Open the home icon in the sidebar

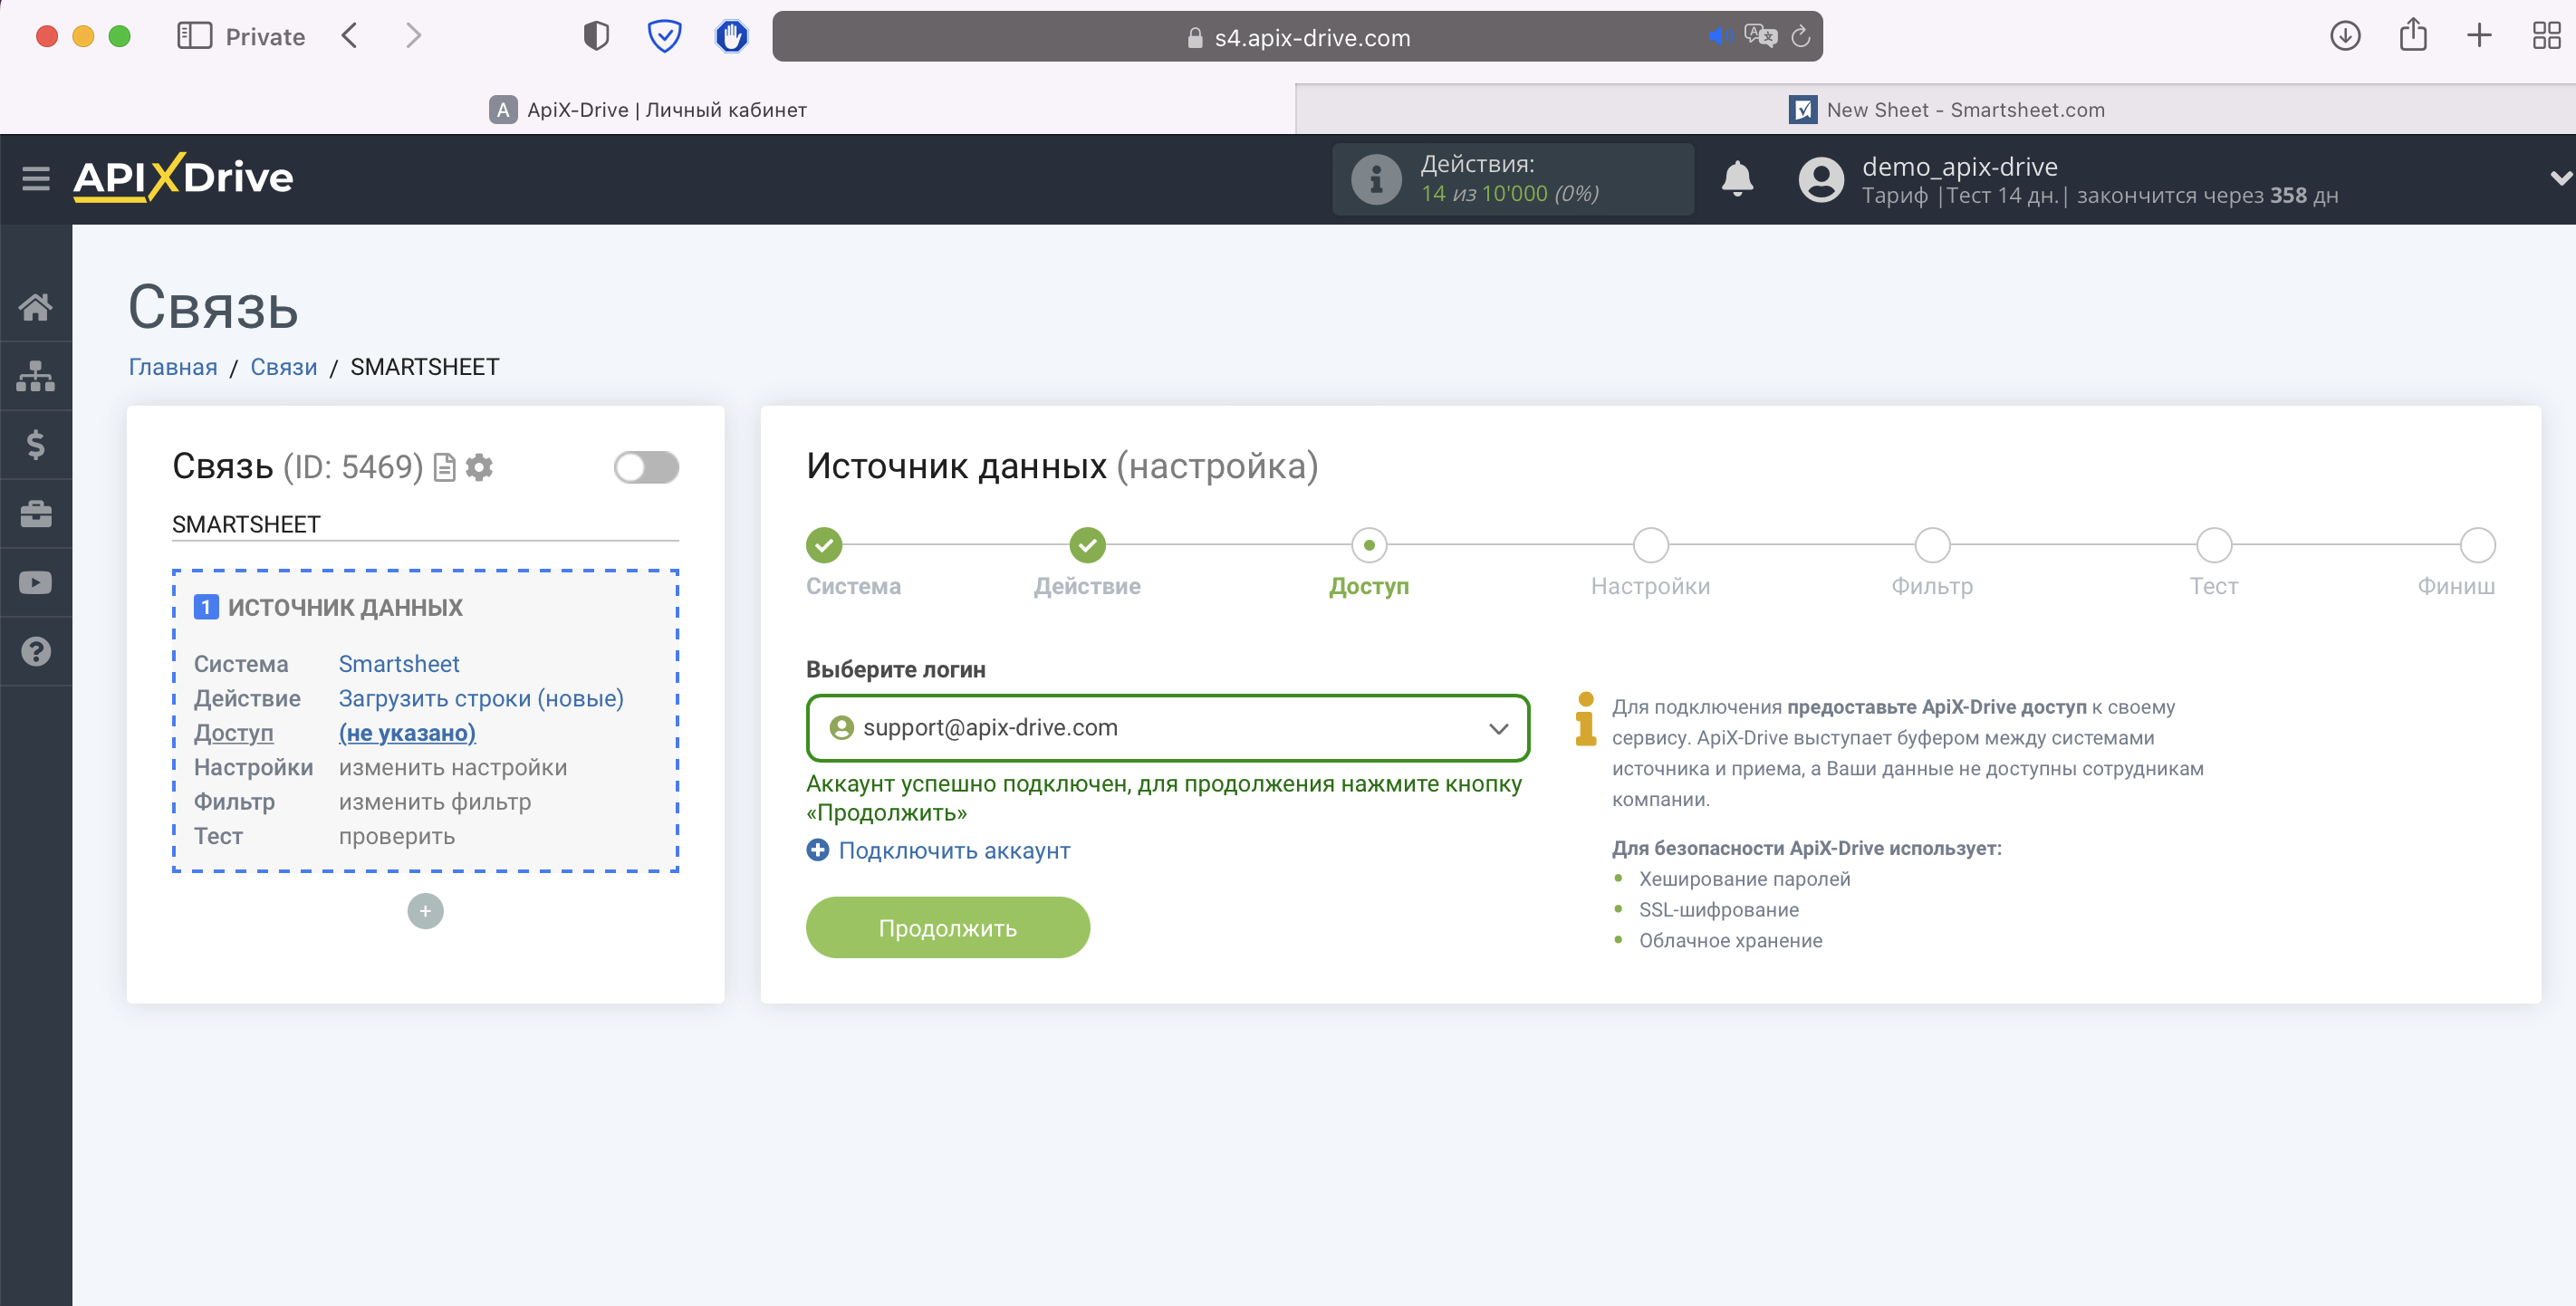36,307
